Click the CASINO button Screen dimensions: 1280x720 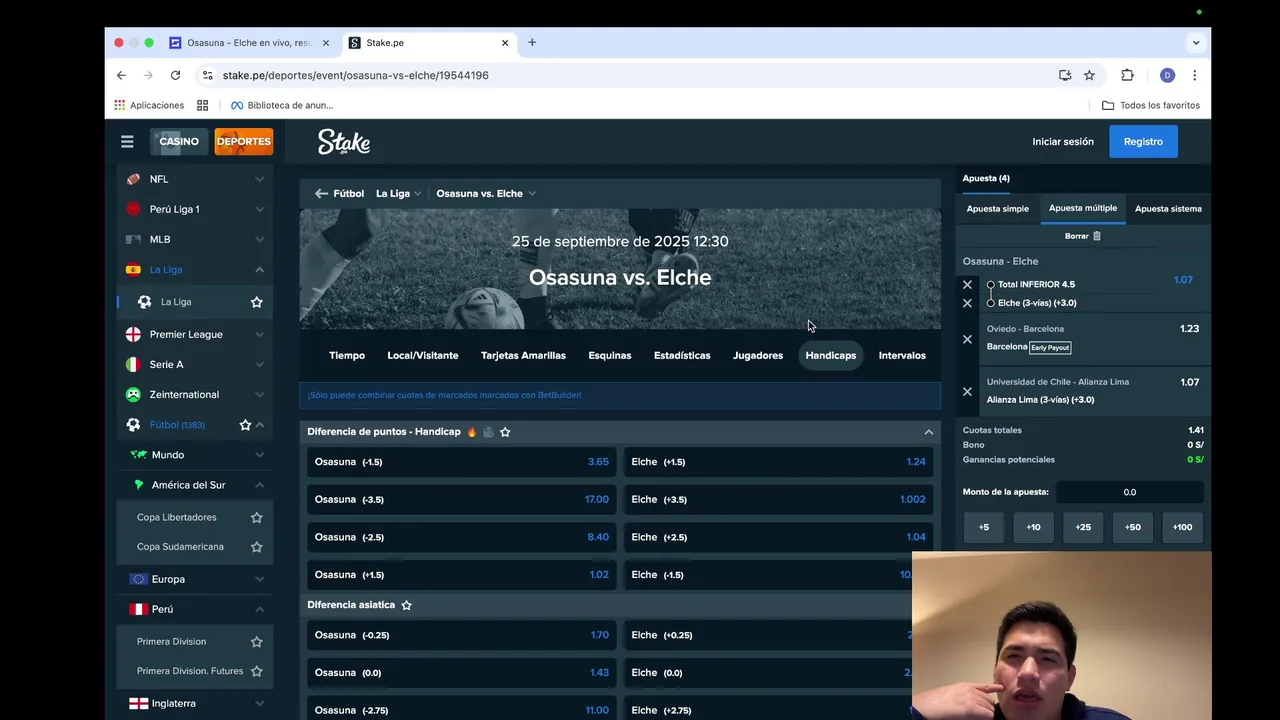click(179, 142)
